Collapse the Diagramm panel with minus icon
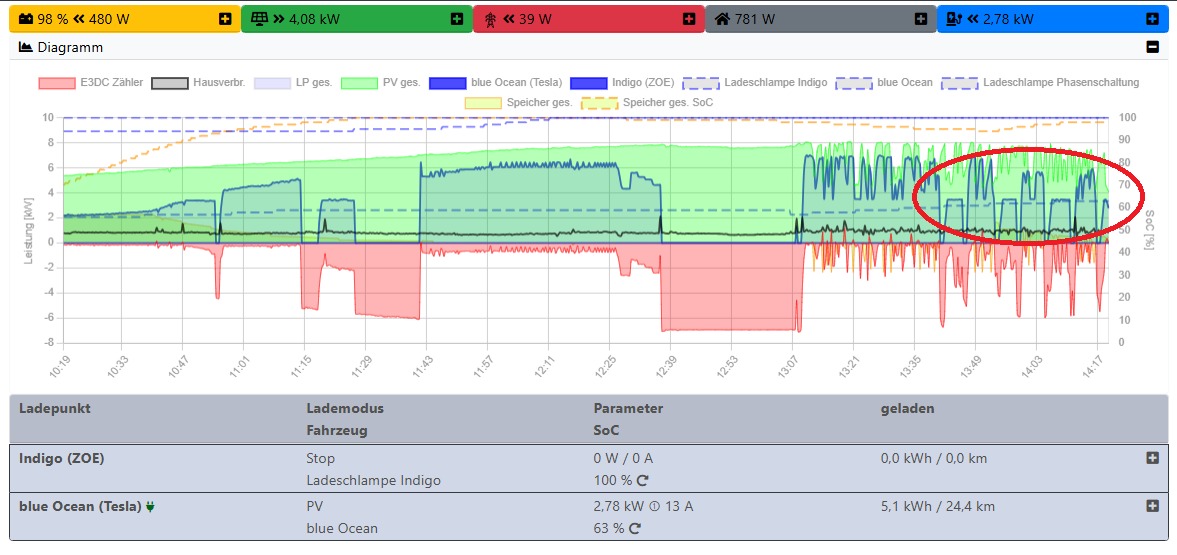The width and height of the screenshot is (1177, 555). pos(1152,47)
